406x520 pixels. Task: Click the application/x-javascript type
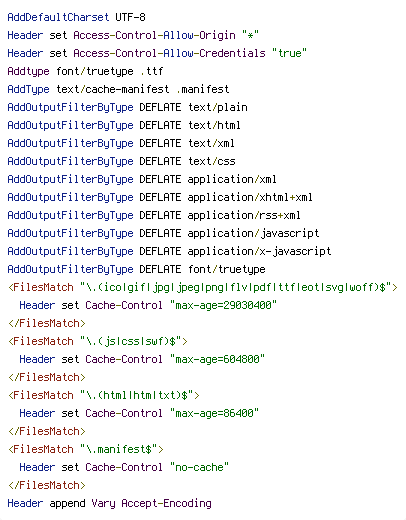(259, 251)
